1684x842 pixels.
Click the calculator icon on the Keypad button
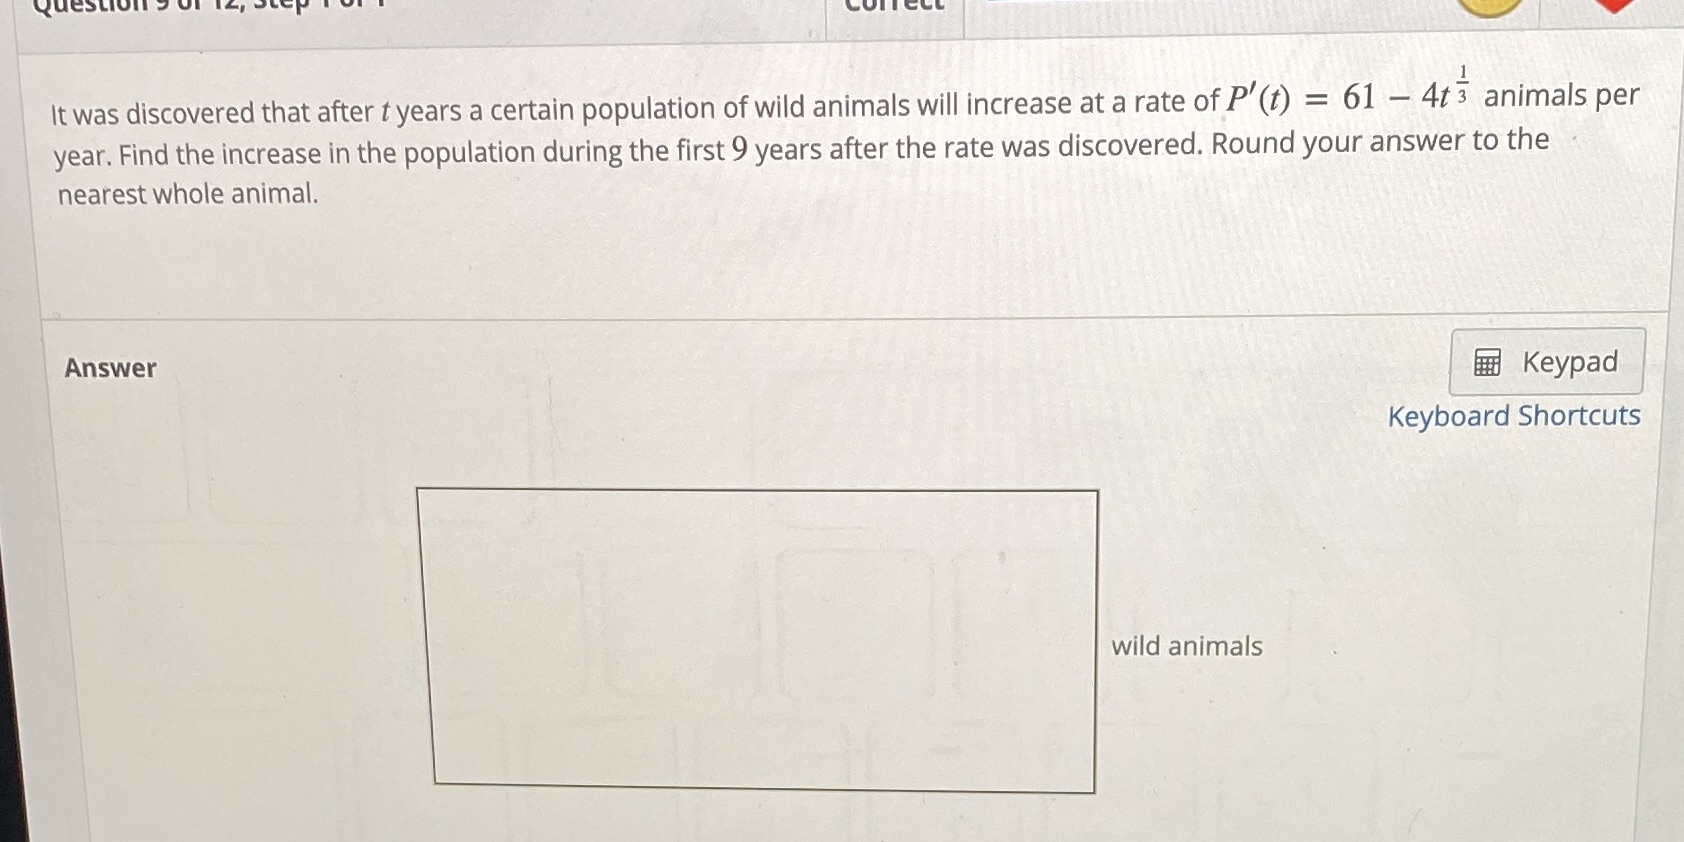click(x=1487, y=362)
